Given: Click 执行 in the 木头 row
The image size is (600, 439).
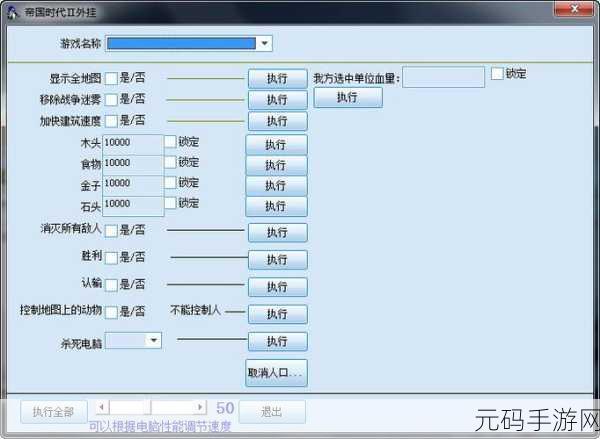Looking at the screenshot, I should point(276,145).
